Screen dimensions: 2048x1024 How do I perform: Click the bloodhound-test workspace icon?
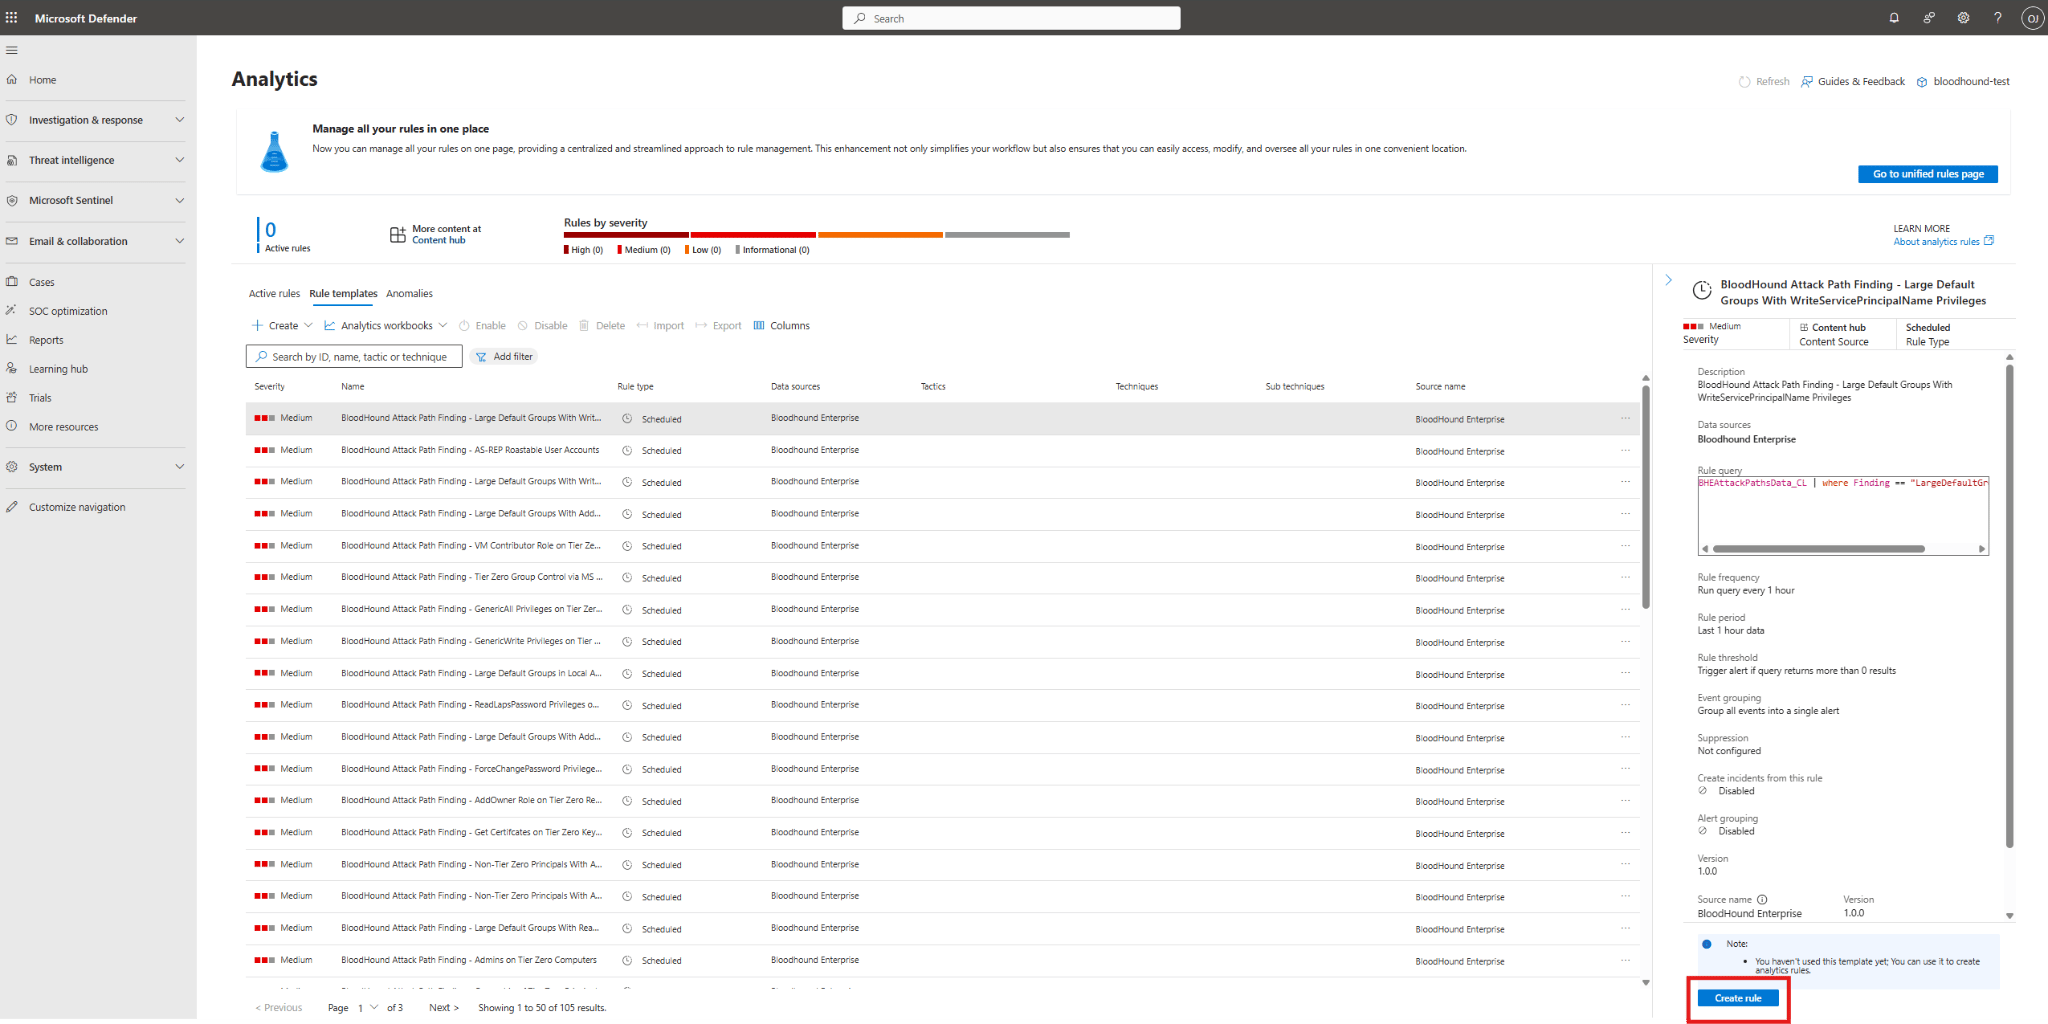(1922, 82)
